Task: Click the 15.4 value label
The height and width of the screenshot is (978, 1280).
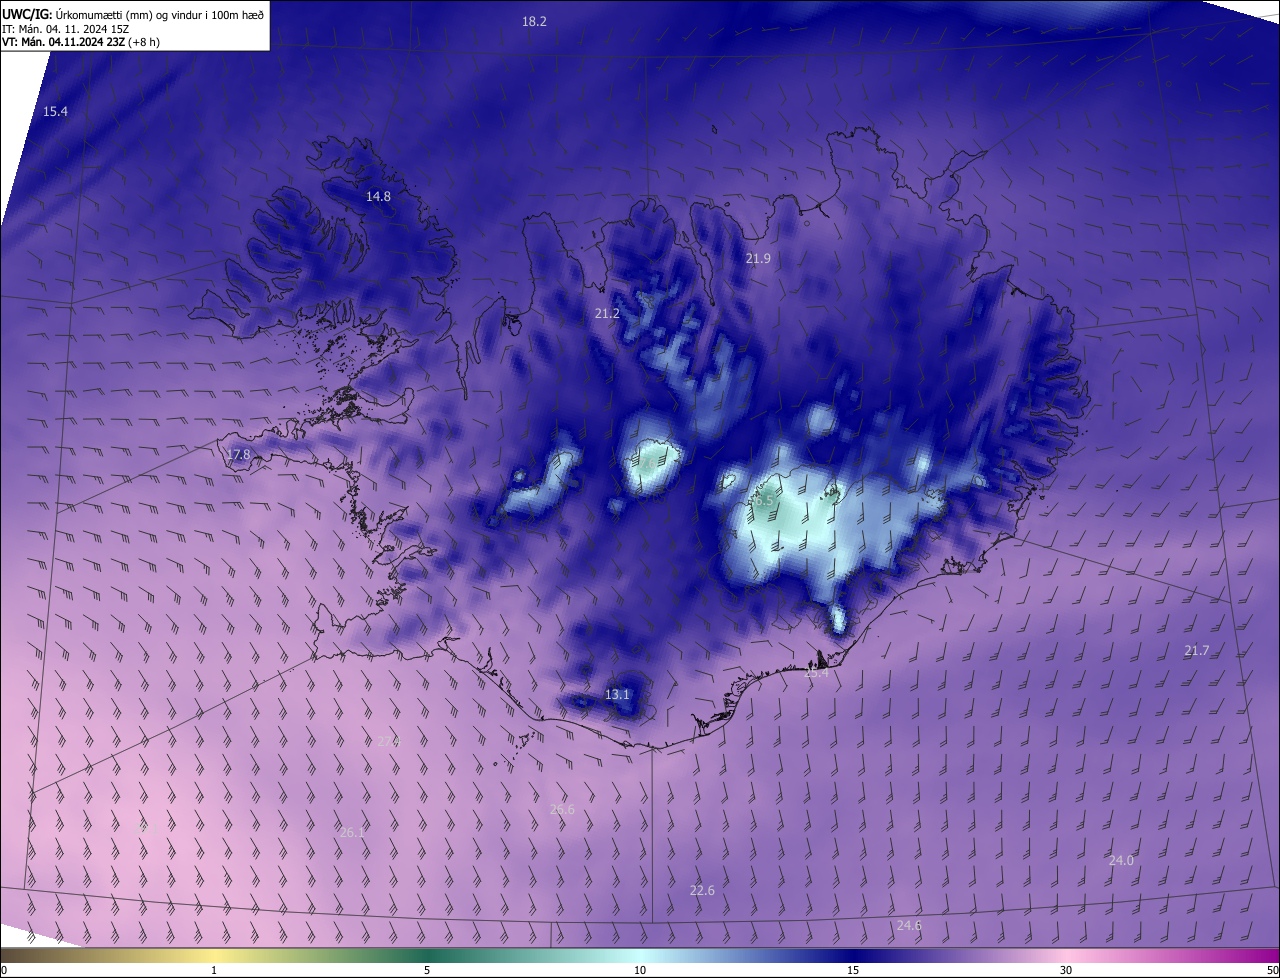Action: (56, 112)
